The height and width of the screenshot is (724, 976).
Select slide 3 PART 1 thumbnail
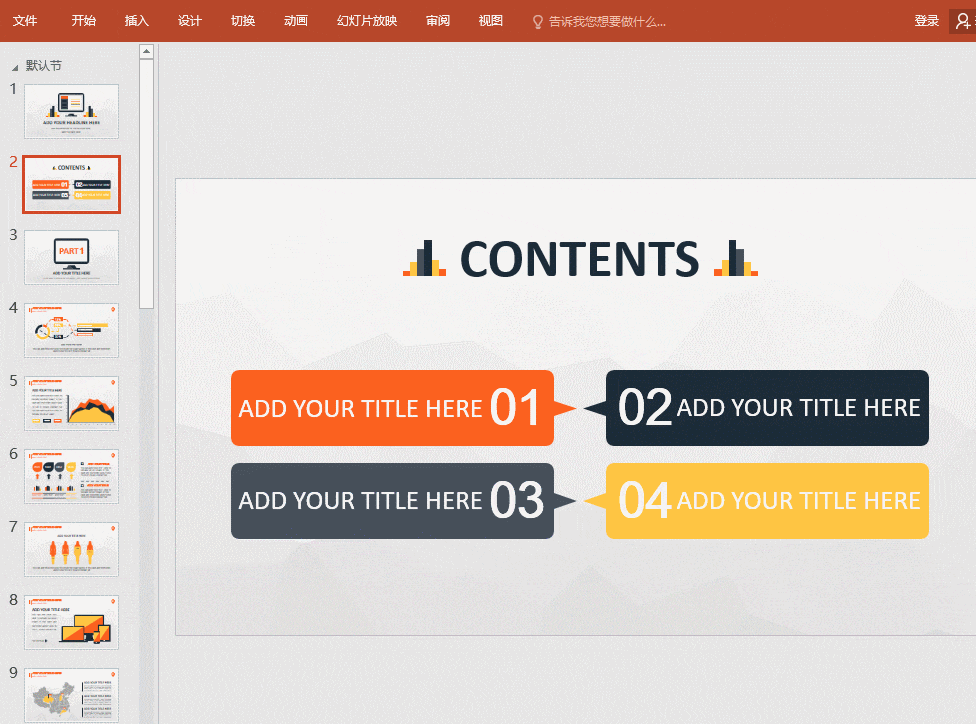click(x=72, y=257)
